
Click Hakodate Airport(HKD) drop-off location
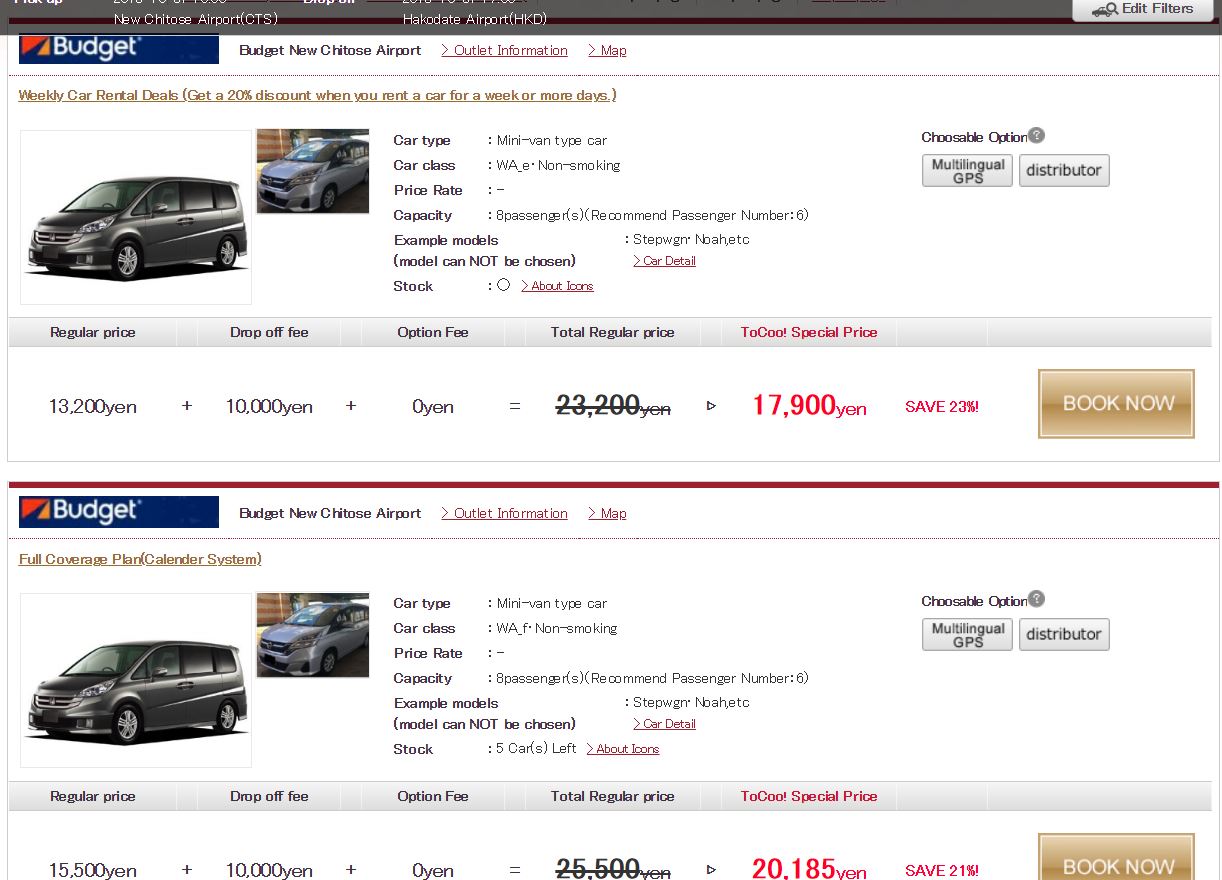(475, 19)
